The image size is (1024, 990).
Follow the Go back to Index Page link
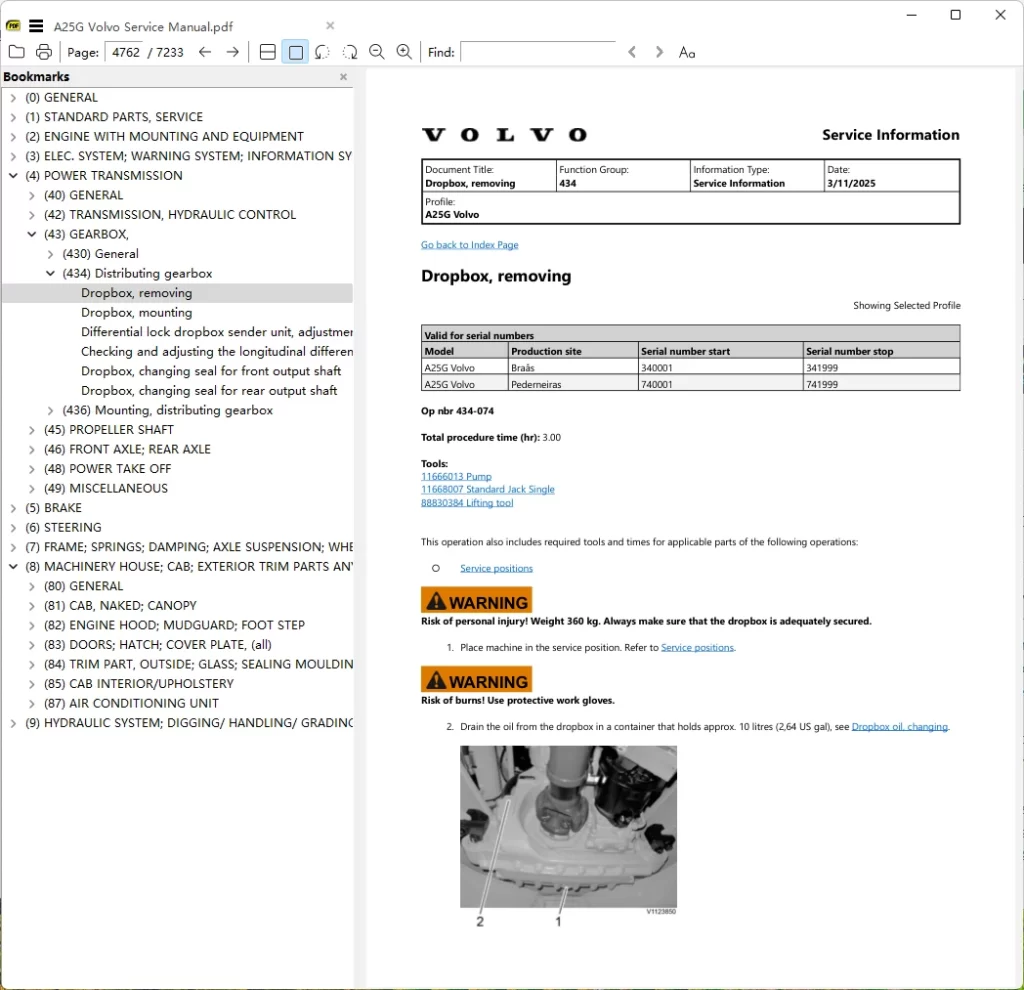tap(470, 245)
